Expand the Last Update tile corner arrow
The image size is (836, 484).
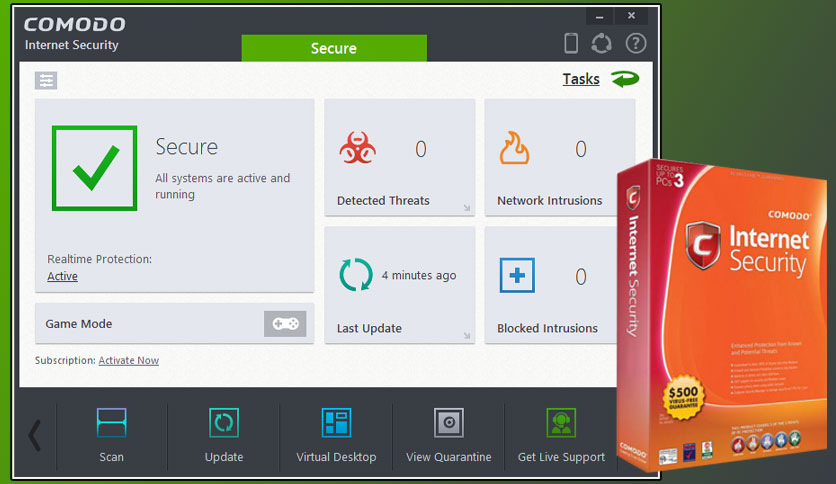[467, 336]
